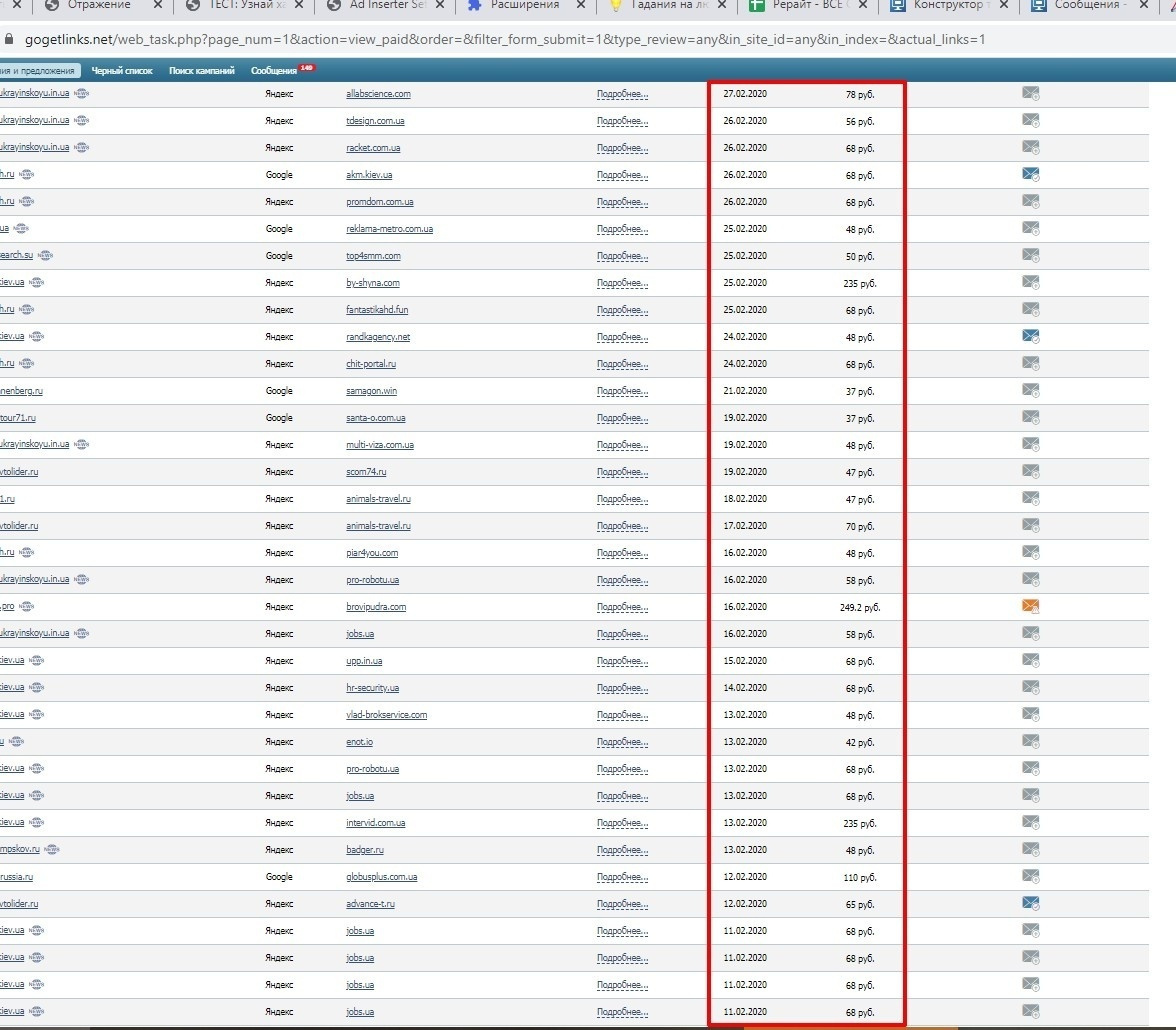Click the Extensions tab puzzle icon
The image size is (1176, 1030).
point(474,5)
